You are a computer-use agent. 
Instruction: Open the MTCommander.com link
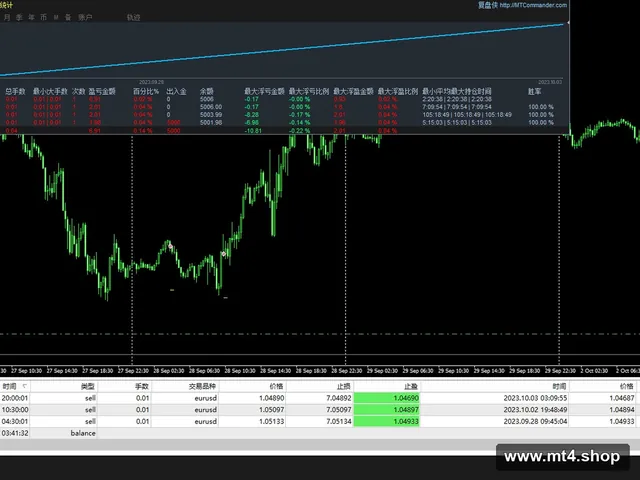tap(533, 5)
